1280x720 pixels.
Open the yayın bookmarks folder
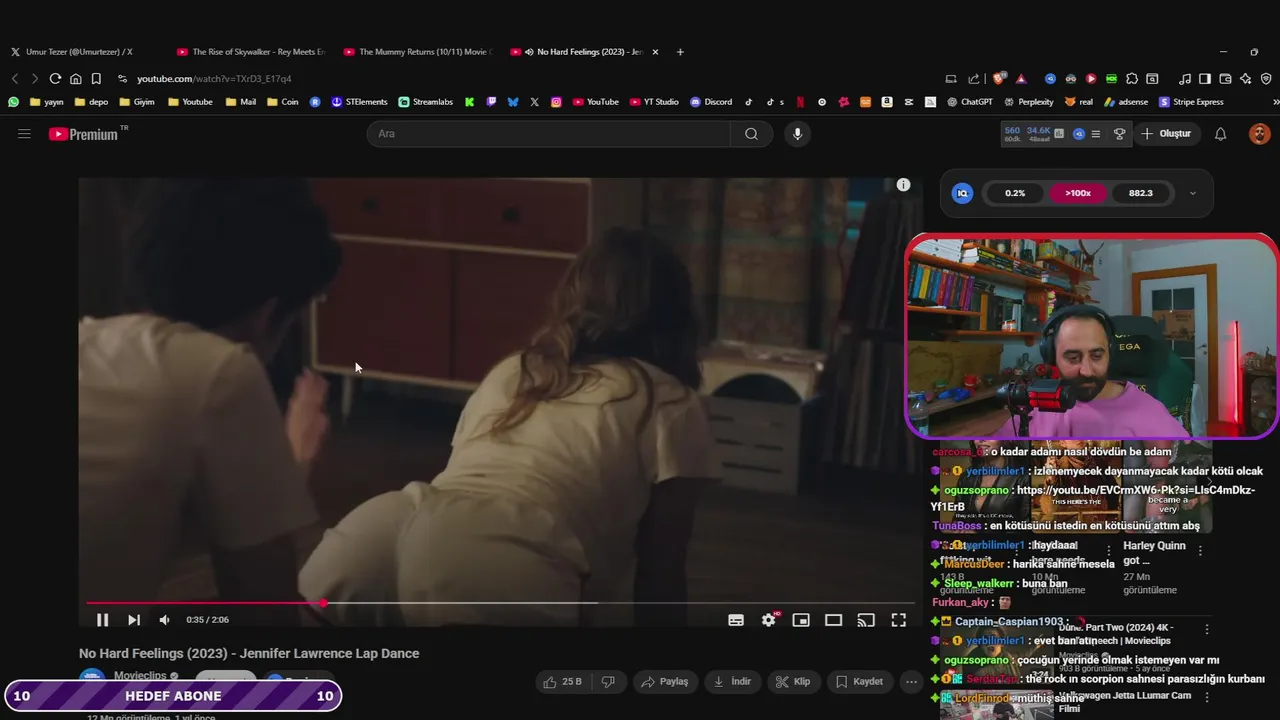[47, 102]
